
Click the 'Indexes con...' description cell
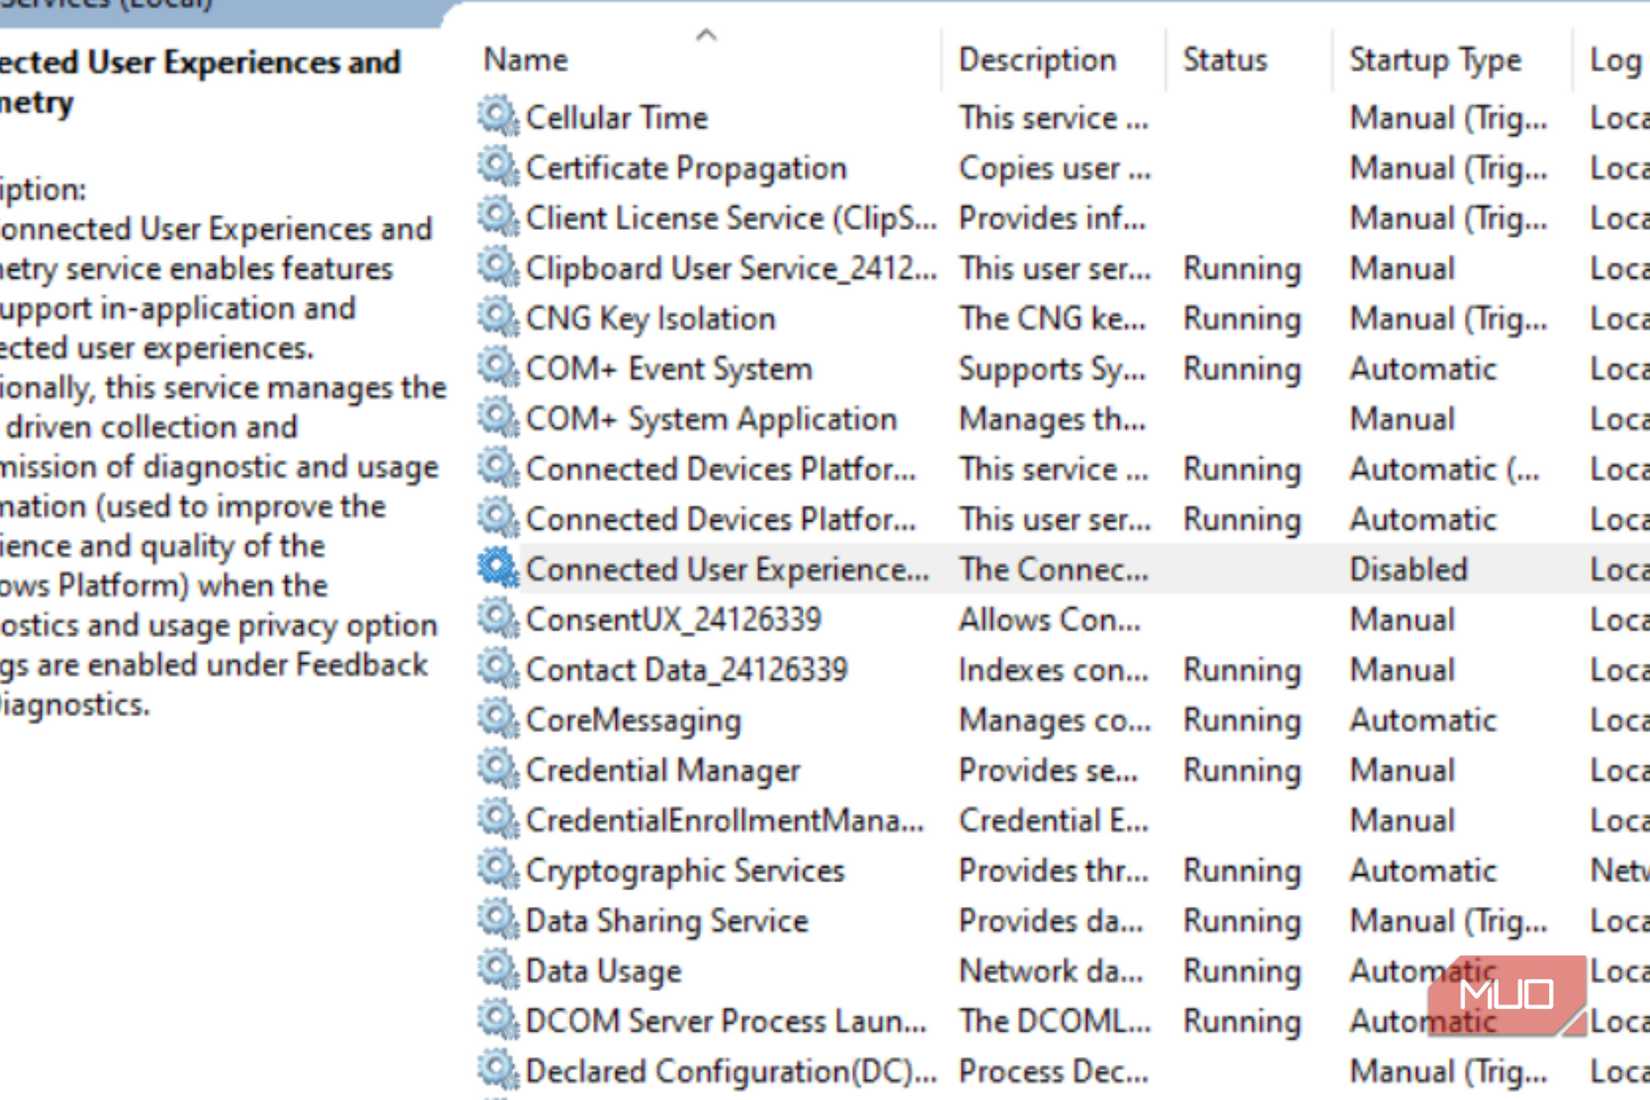click(1053, 669)
